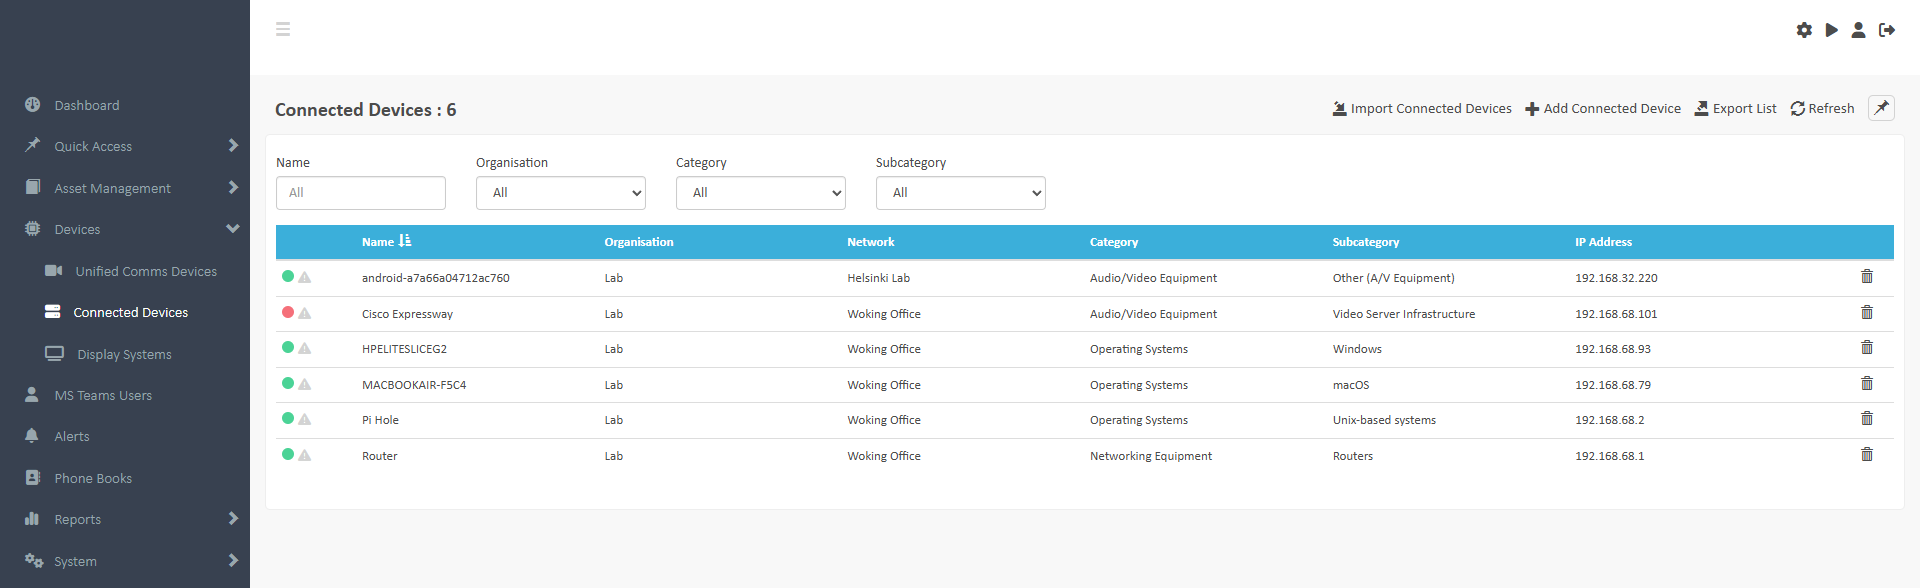The width and height of the screenshot is (1920, 588).
Task: Click IP address 192.168.32.220
Action: [1616, 278]
